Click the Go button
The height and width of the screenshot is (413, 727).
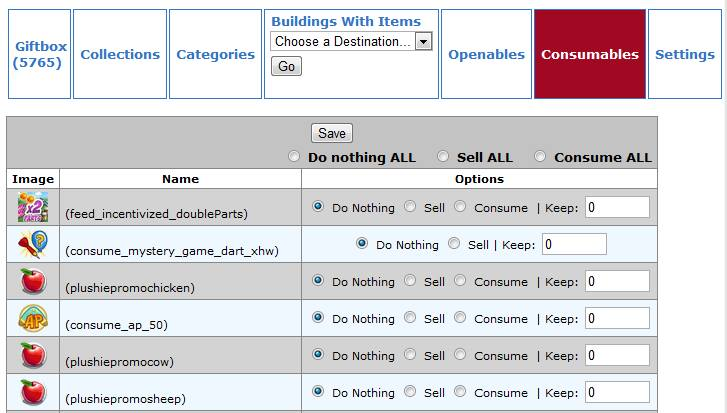click(x=286, y=66)
